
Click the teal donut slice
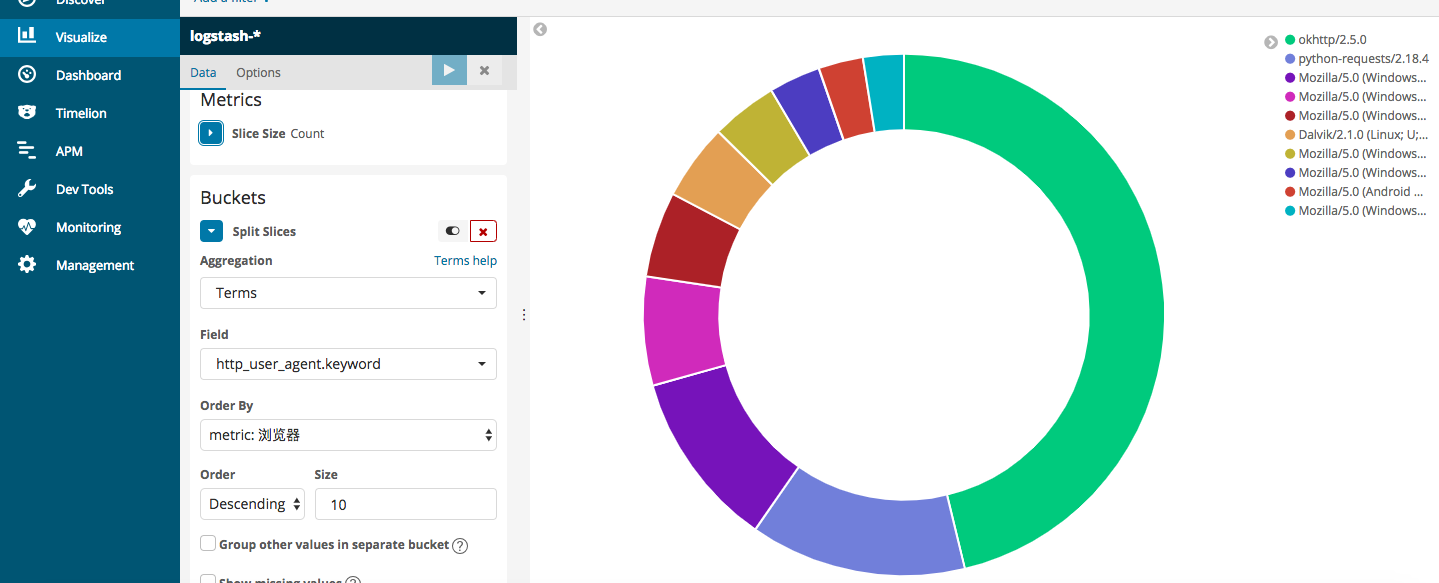[x=886, y=92]
